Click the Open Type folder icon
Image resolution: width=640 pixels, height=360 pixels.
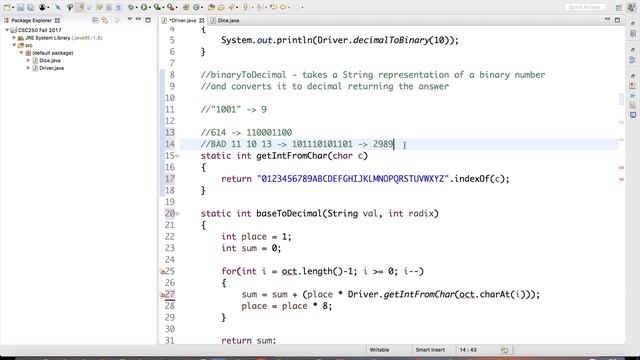(211, 7)
